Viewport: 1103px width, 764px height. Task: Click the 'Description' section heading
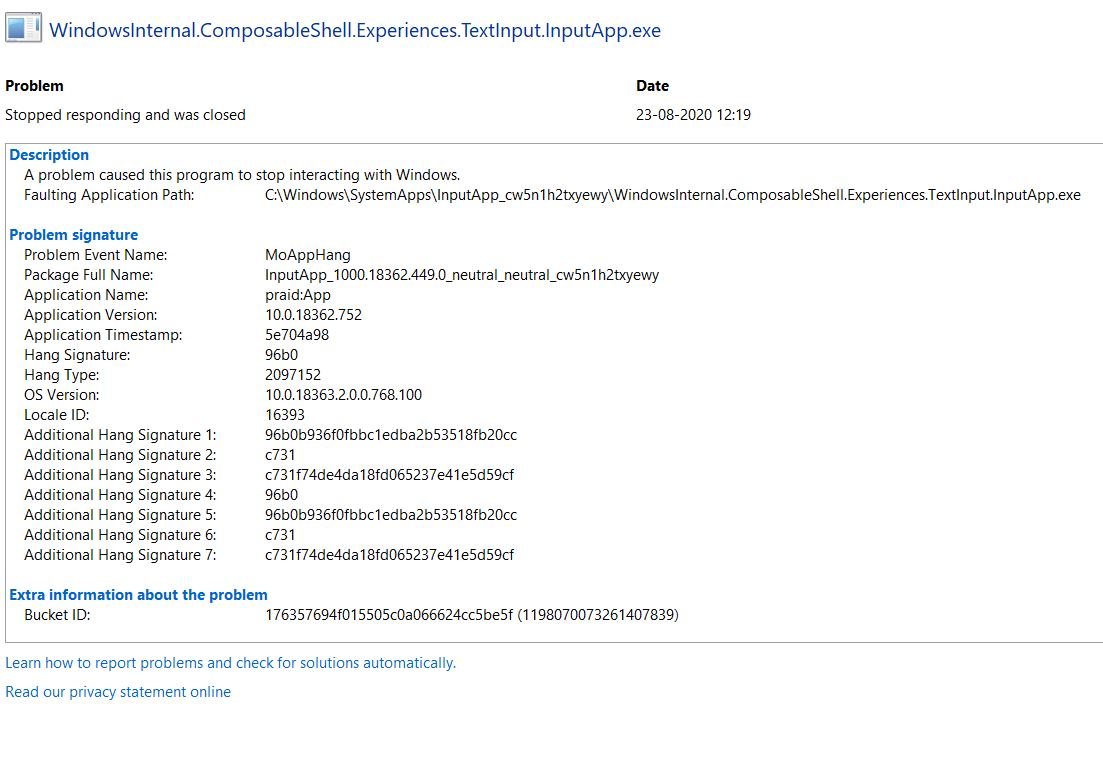click(49, 155)
